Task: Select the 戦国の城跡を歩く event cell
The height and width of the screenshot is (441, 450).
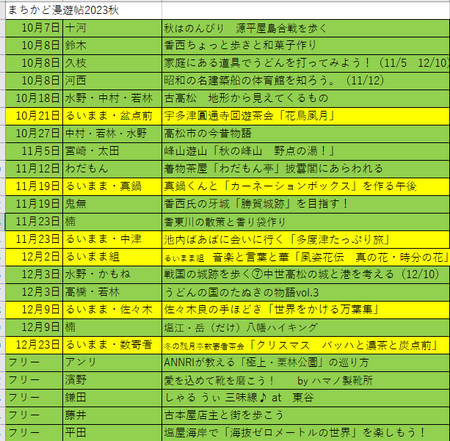Action: click(306, 275)
